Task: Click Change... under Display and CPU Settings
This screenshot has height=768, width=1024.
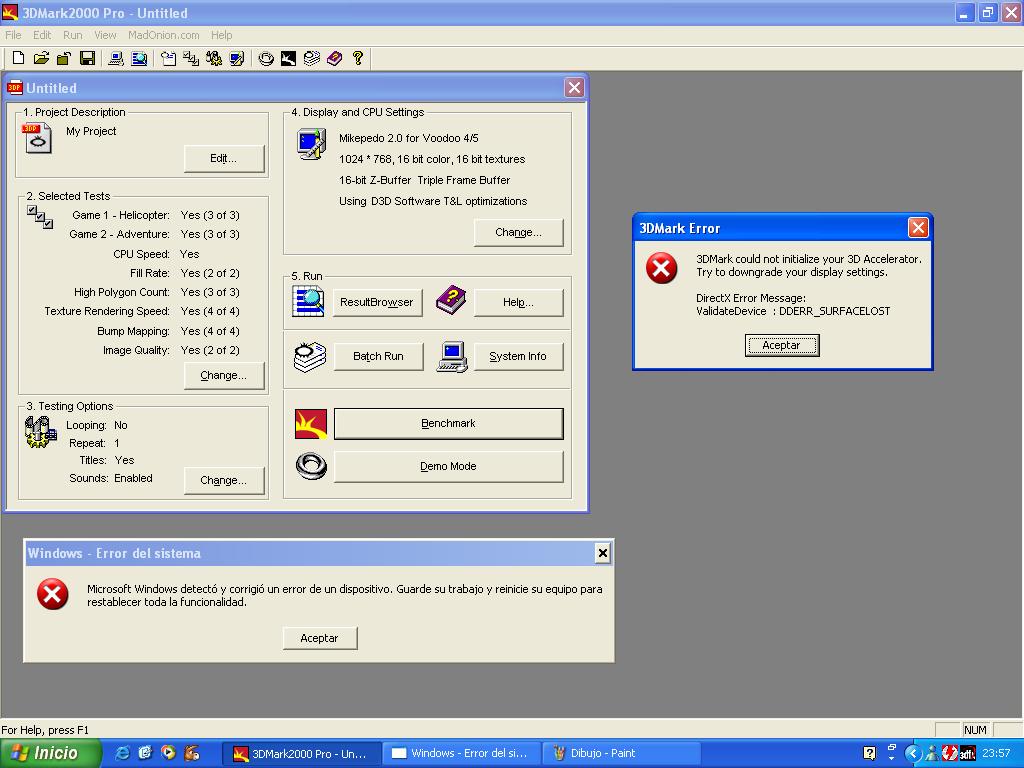Action: (x=519, y=232)
